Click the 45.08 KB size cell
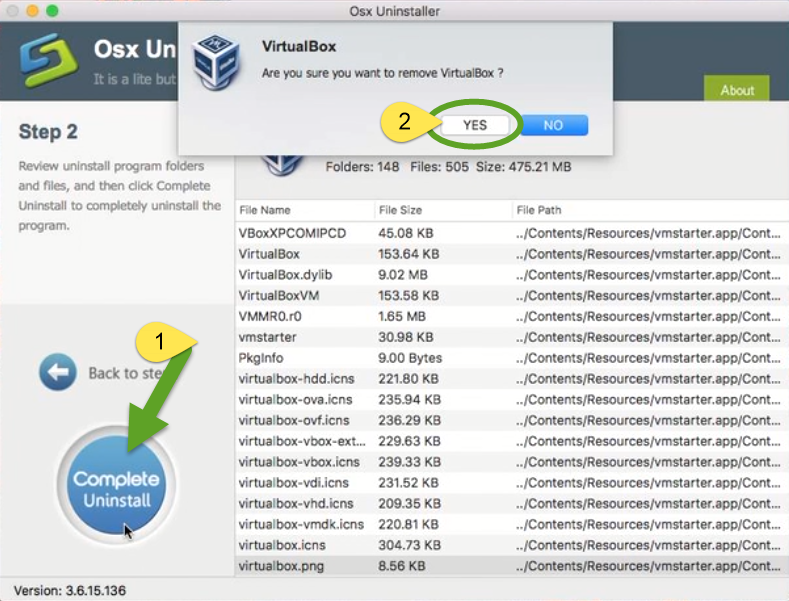The width and height of the screenshot is (789, 601). click(406, 233)
